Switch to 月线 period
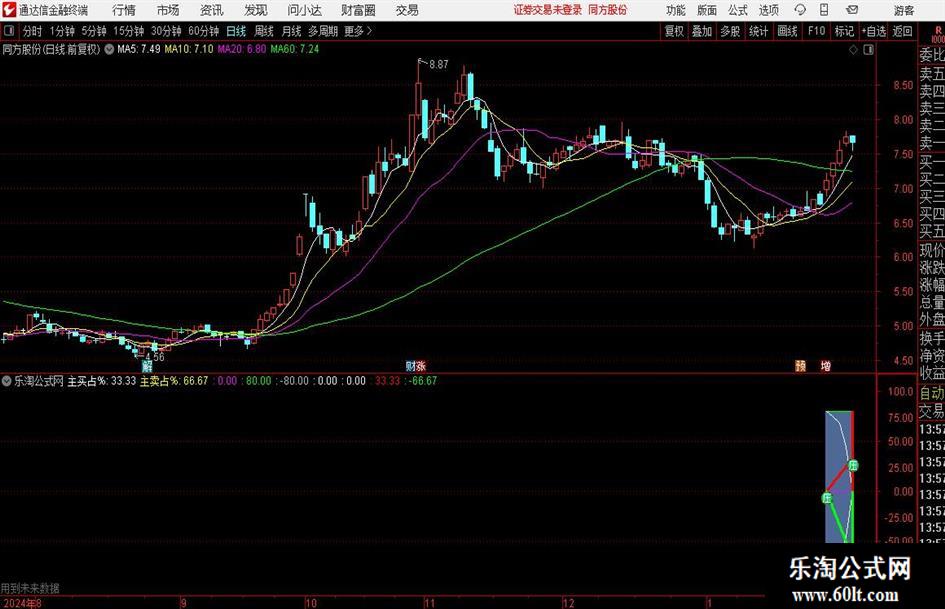 tap(292, 31)
